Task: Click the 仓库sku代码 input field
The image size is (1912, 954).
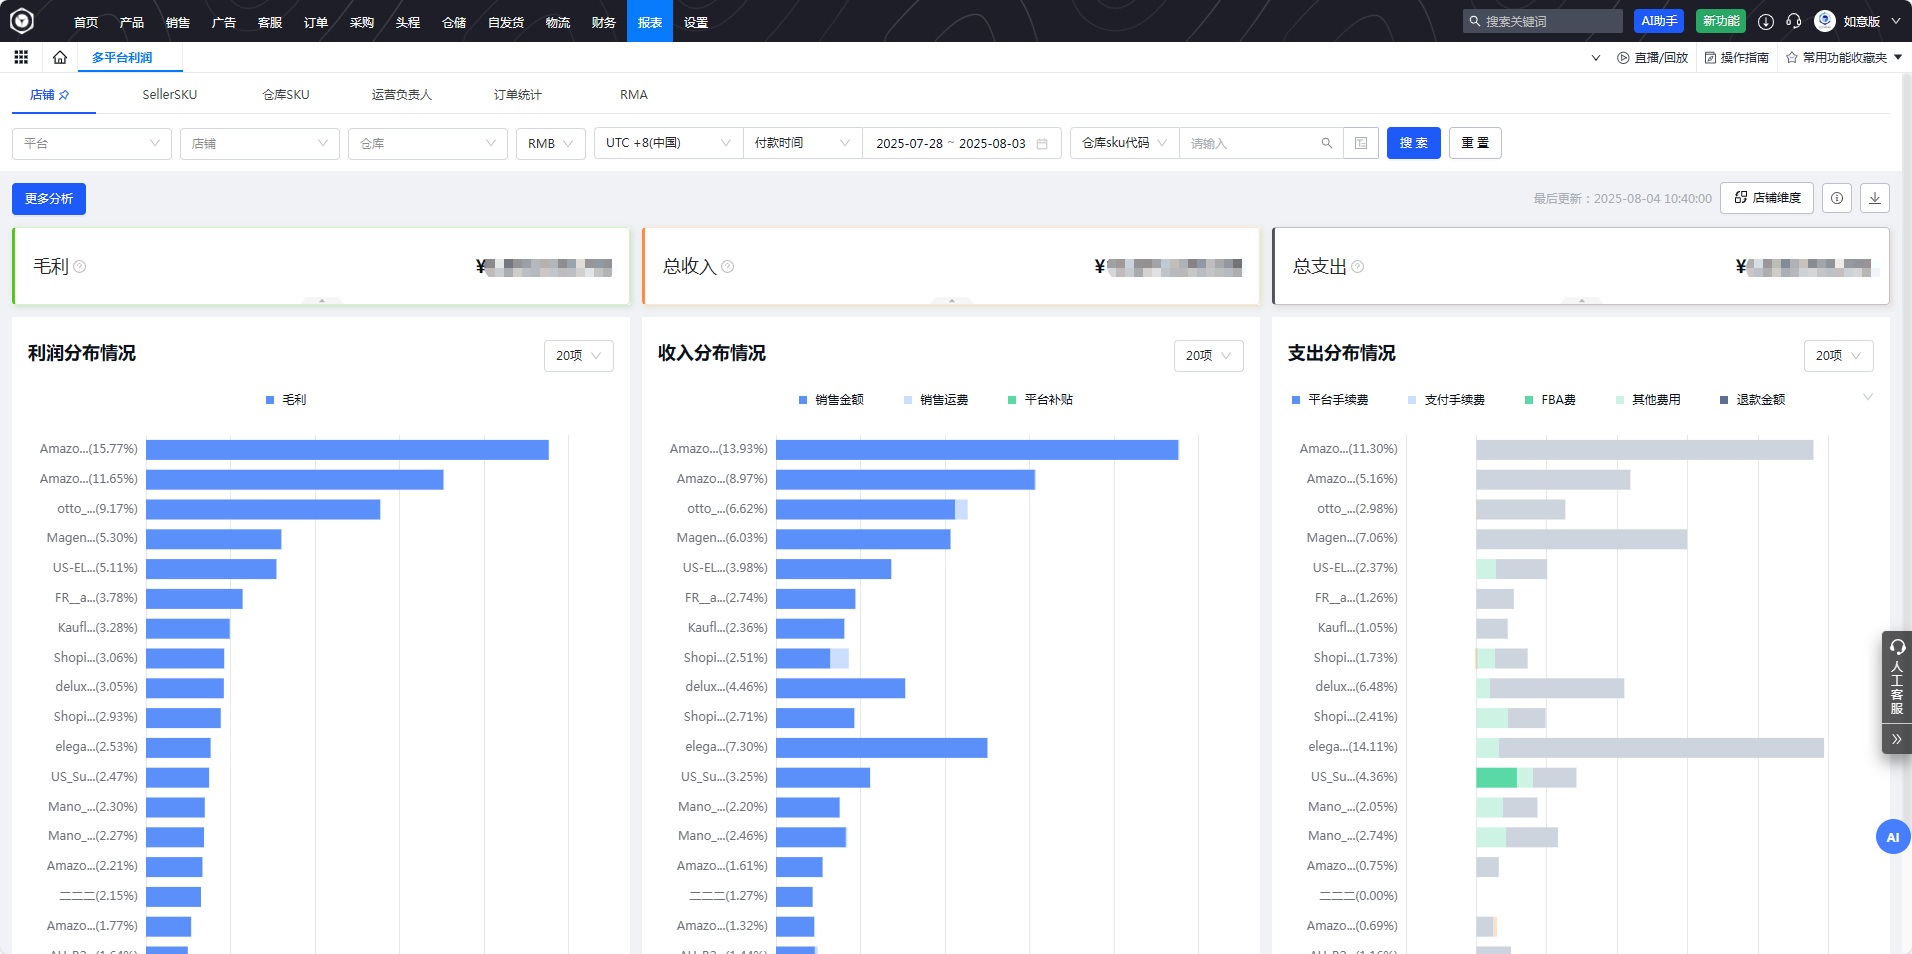Action: click(x=1255, y=143)
